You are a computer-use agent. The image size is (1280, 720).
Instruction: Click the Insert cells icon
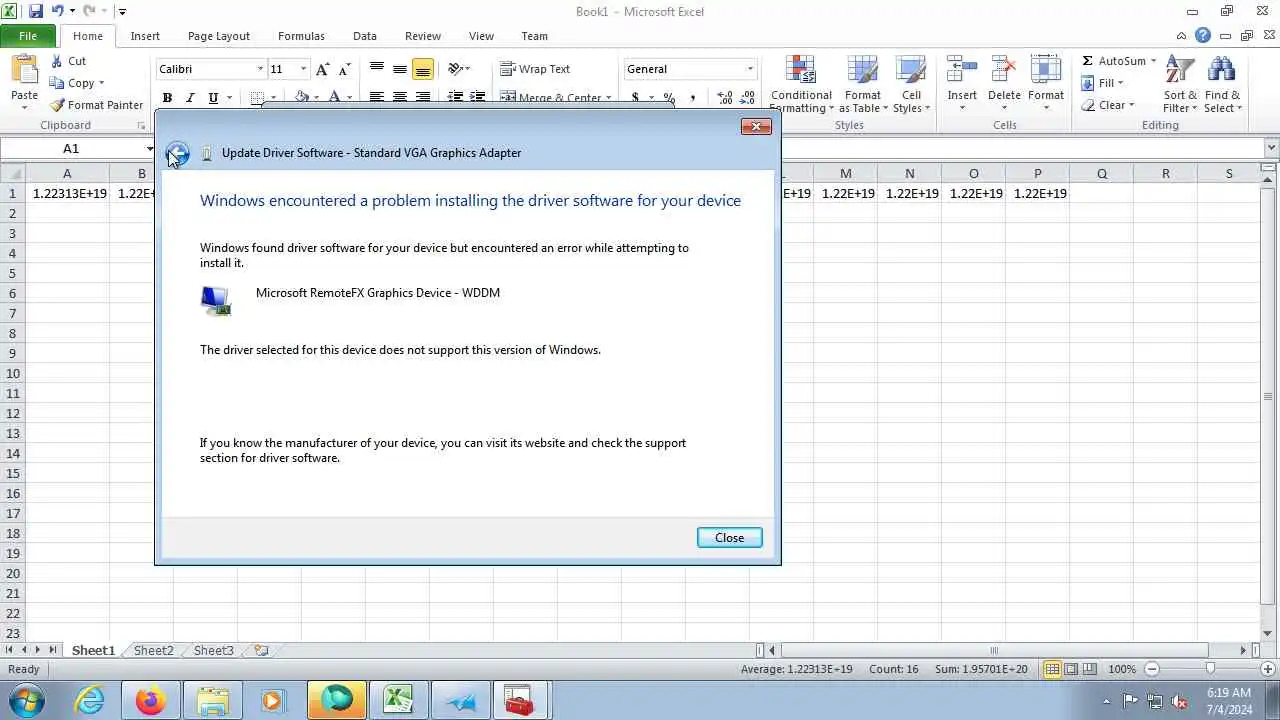click(x=962, y=69)
